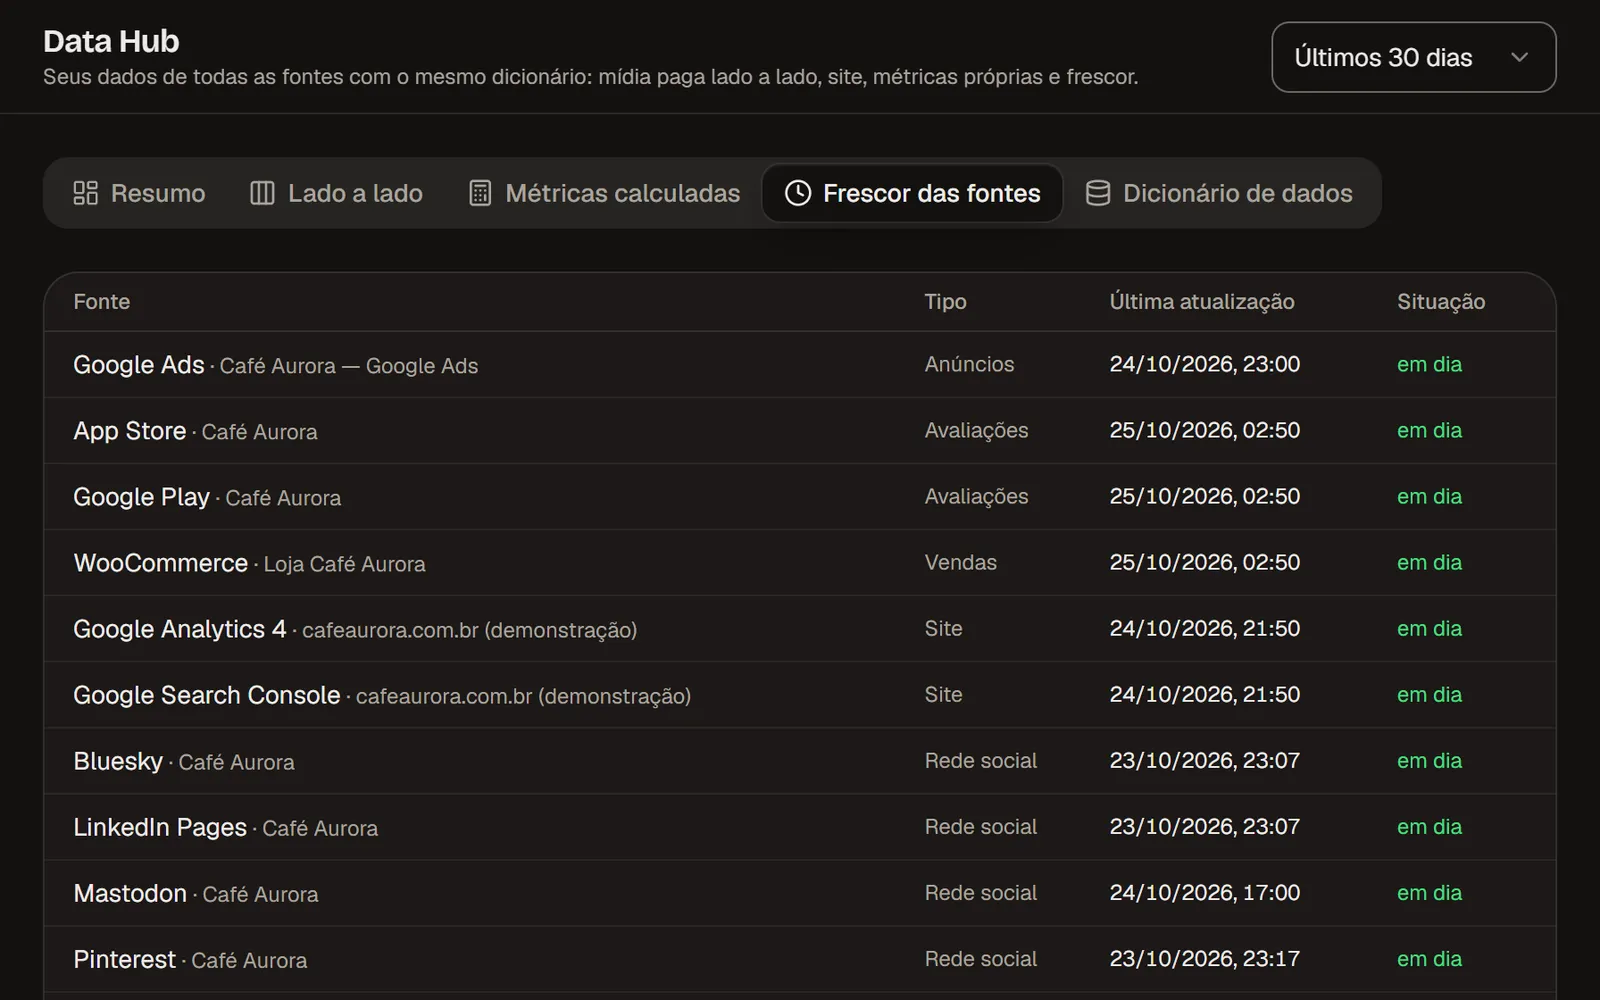Image resolution: width=1600 pixels, height=1000 pixels.
Task: Open the Métricas calculadas tab
Action: click(x=604, y=193)
